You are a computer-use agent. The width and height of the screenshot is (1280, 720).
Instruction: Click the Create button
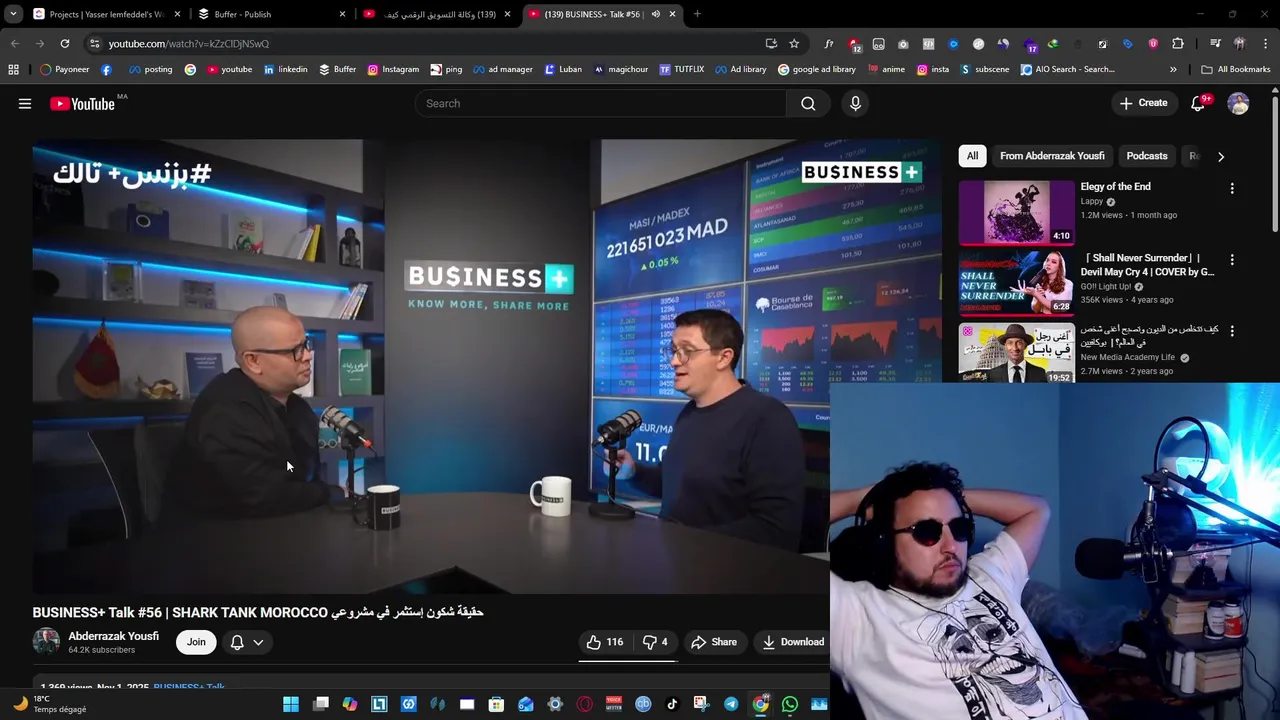click(x=1143, y=103)
